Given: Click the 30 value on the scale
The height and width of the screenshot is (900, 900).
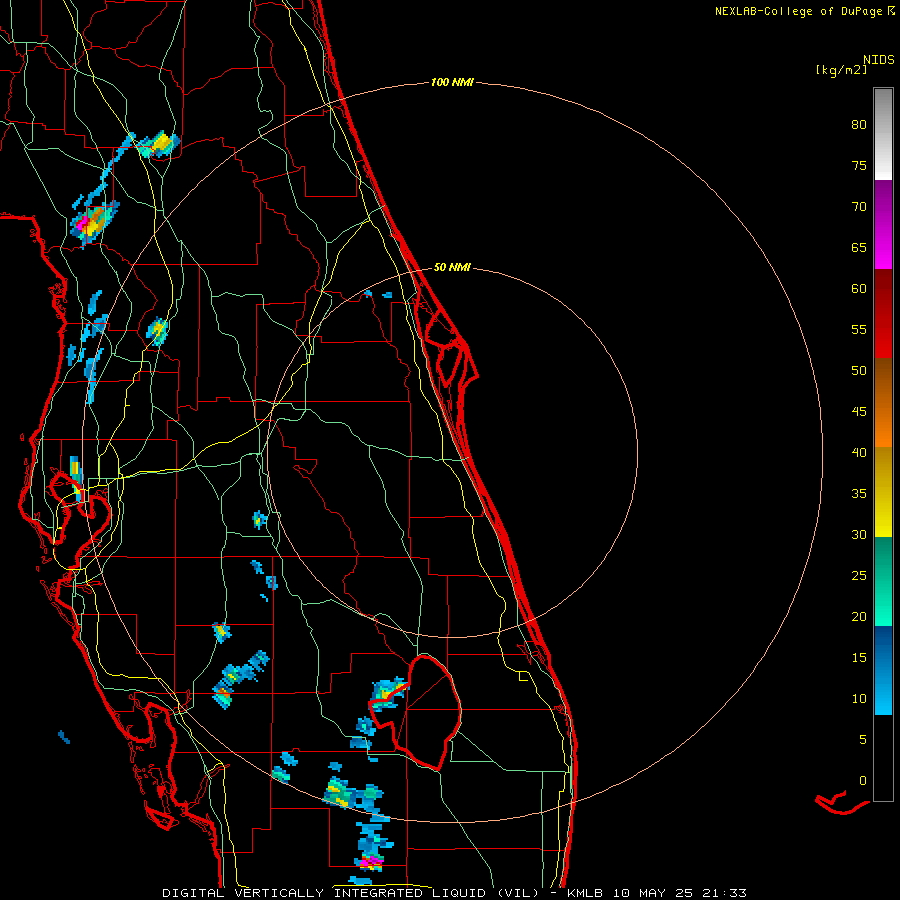Looking at the screenshot, I should tap(859, 535).
